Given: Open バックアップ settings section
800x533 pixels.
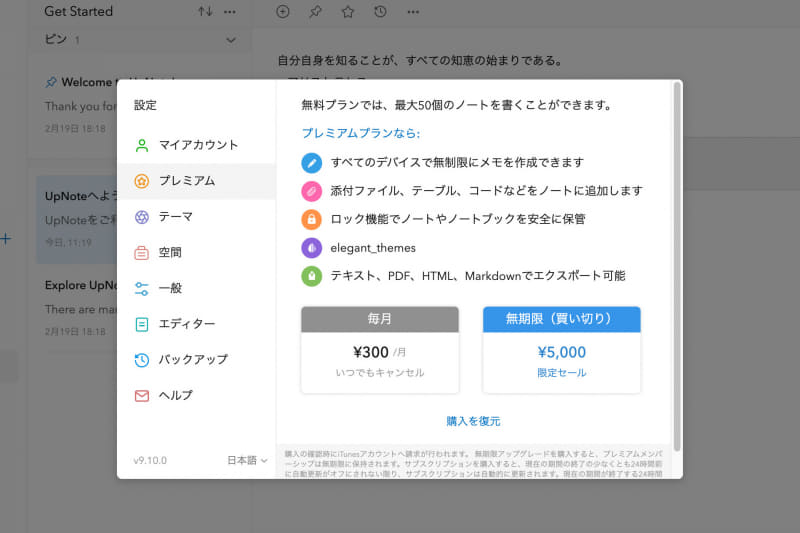Looking at the screenshot, I should (196, 360).
